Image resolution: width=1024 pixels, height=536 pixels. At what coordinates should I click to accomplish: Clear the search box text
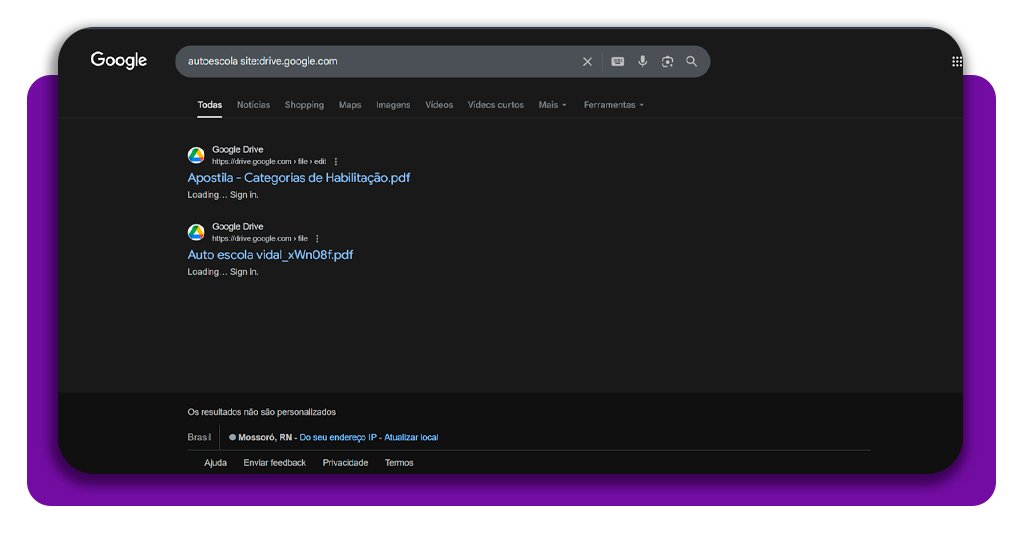587,62
